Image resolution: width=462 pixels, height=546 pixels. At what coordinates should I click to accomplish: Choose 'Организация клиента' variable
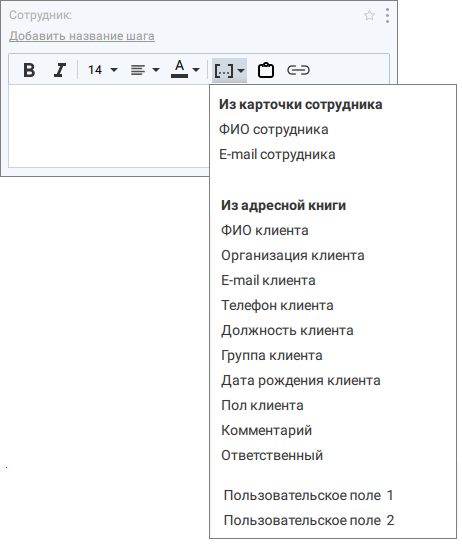(293, 256)
